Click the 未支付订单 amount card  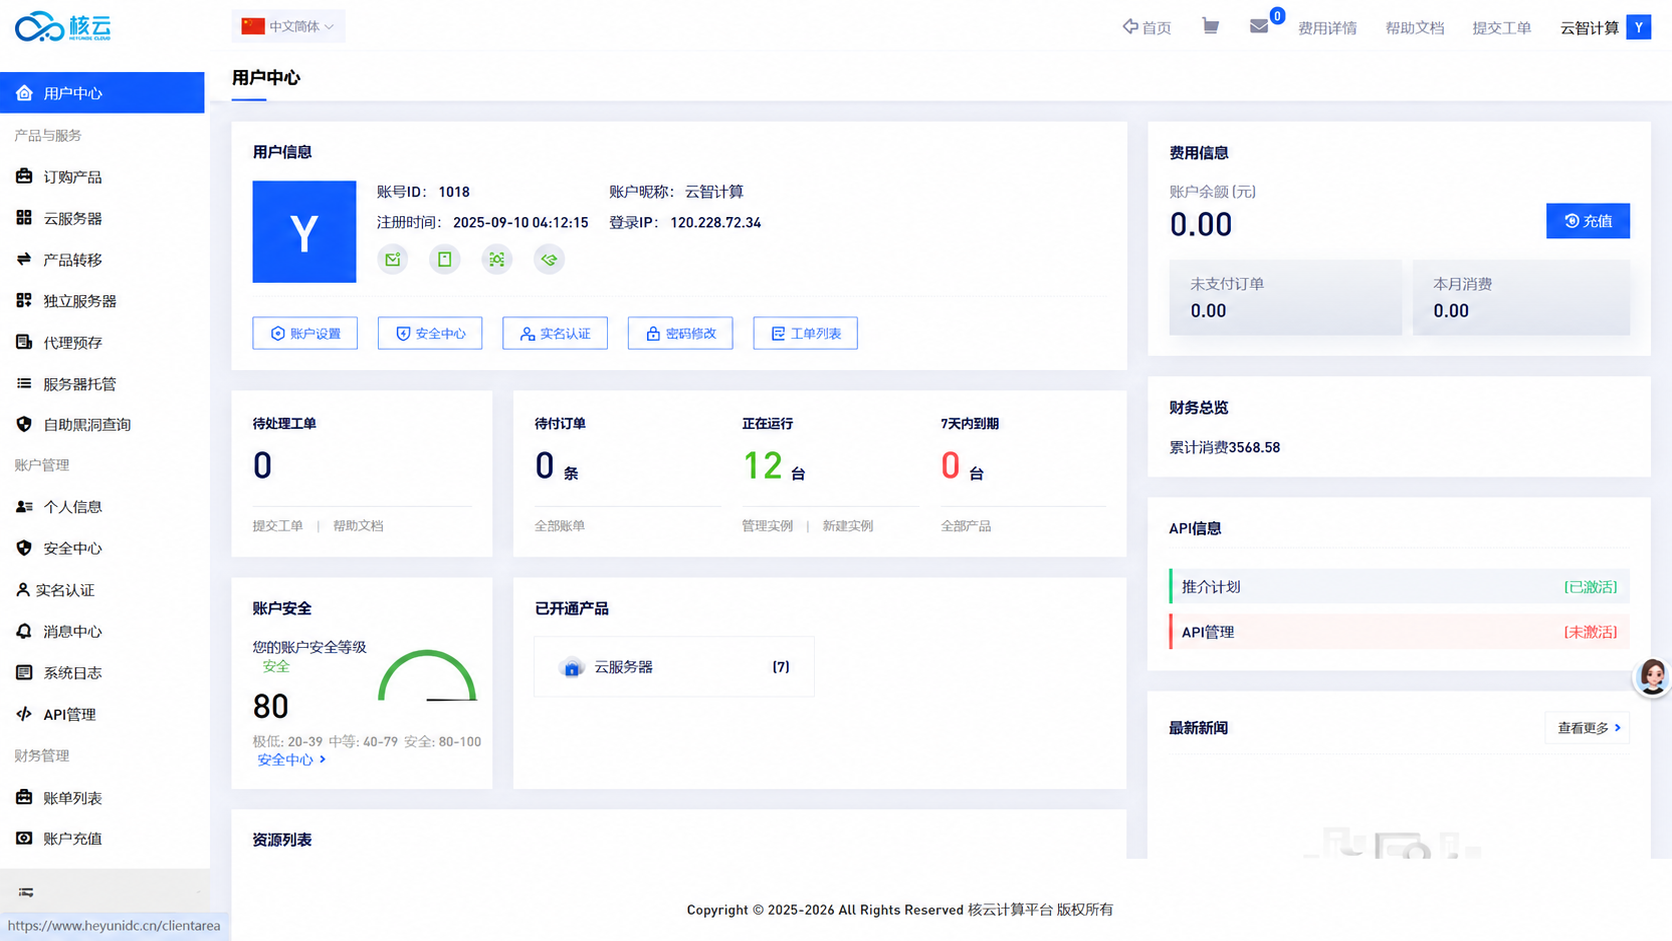[1285, 298]
